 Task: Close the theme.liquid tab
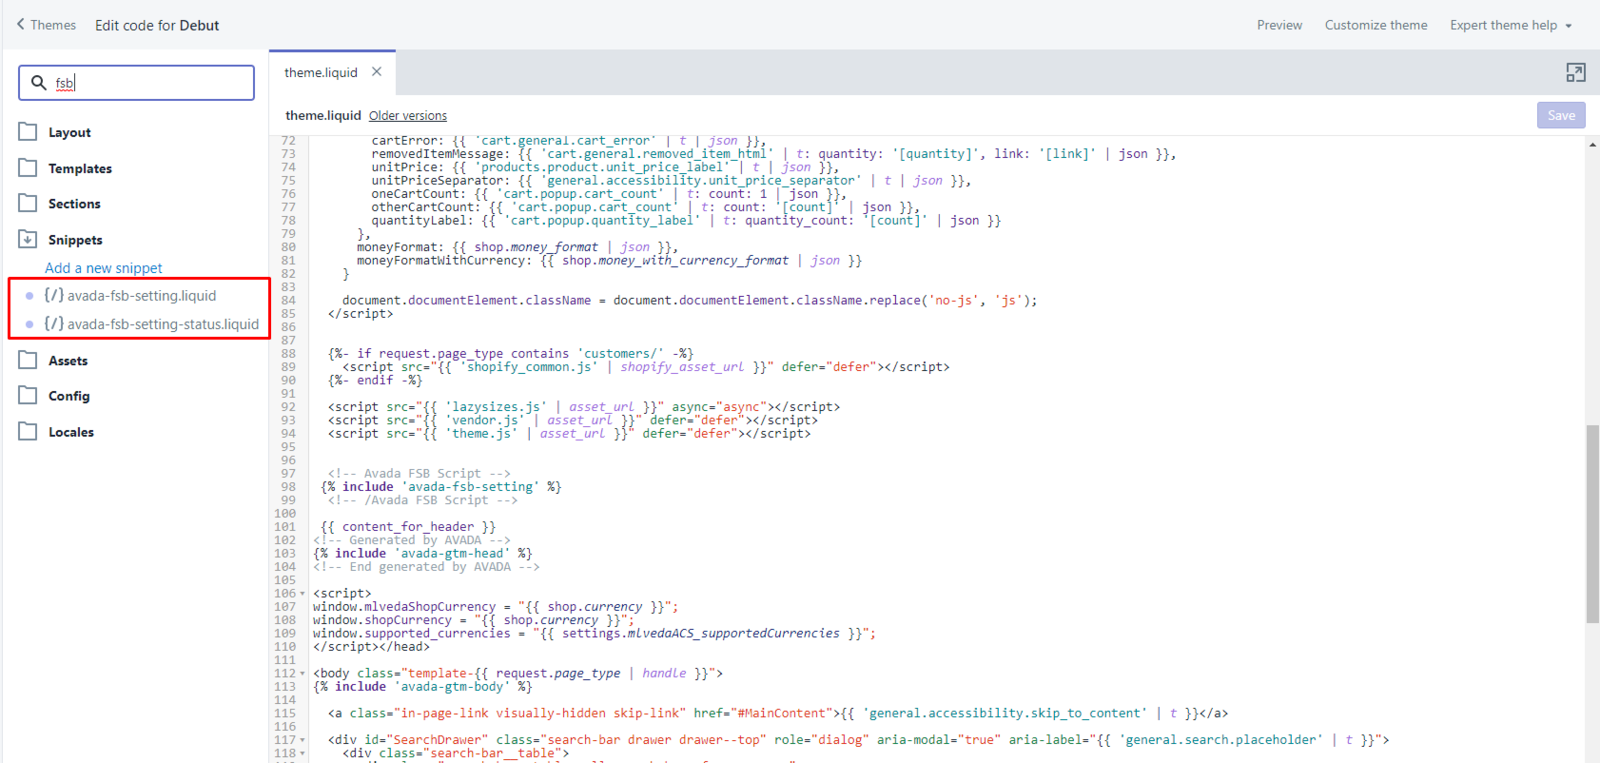click(x=377, y=72)
